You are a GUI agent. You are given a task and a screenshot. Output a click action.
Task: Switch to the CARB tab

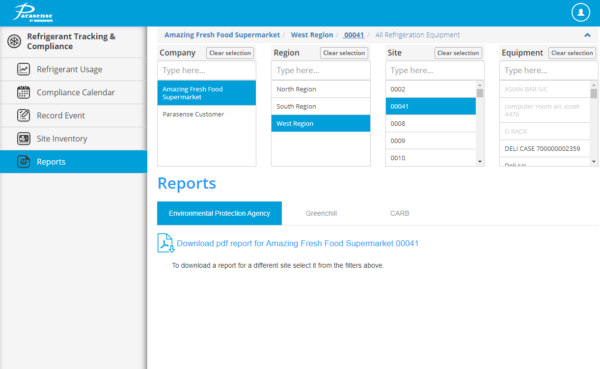(399, 213)
